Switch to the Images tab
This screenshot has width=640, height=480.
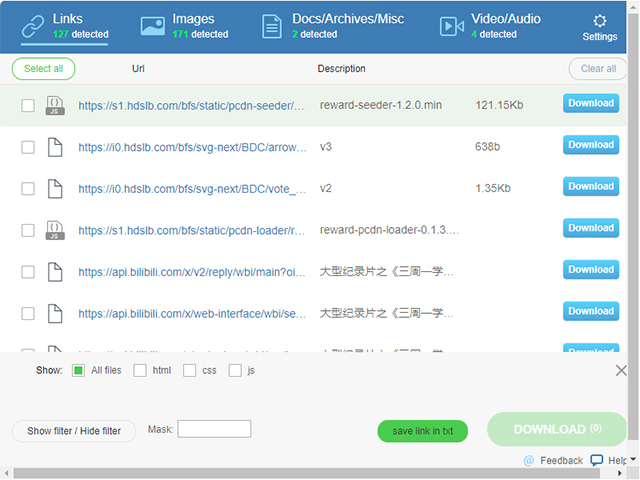tap(184, 26)
